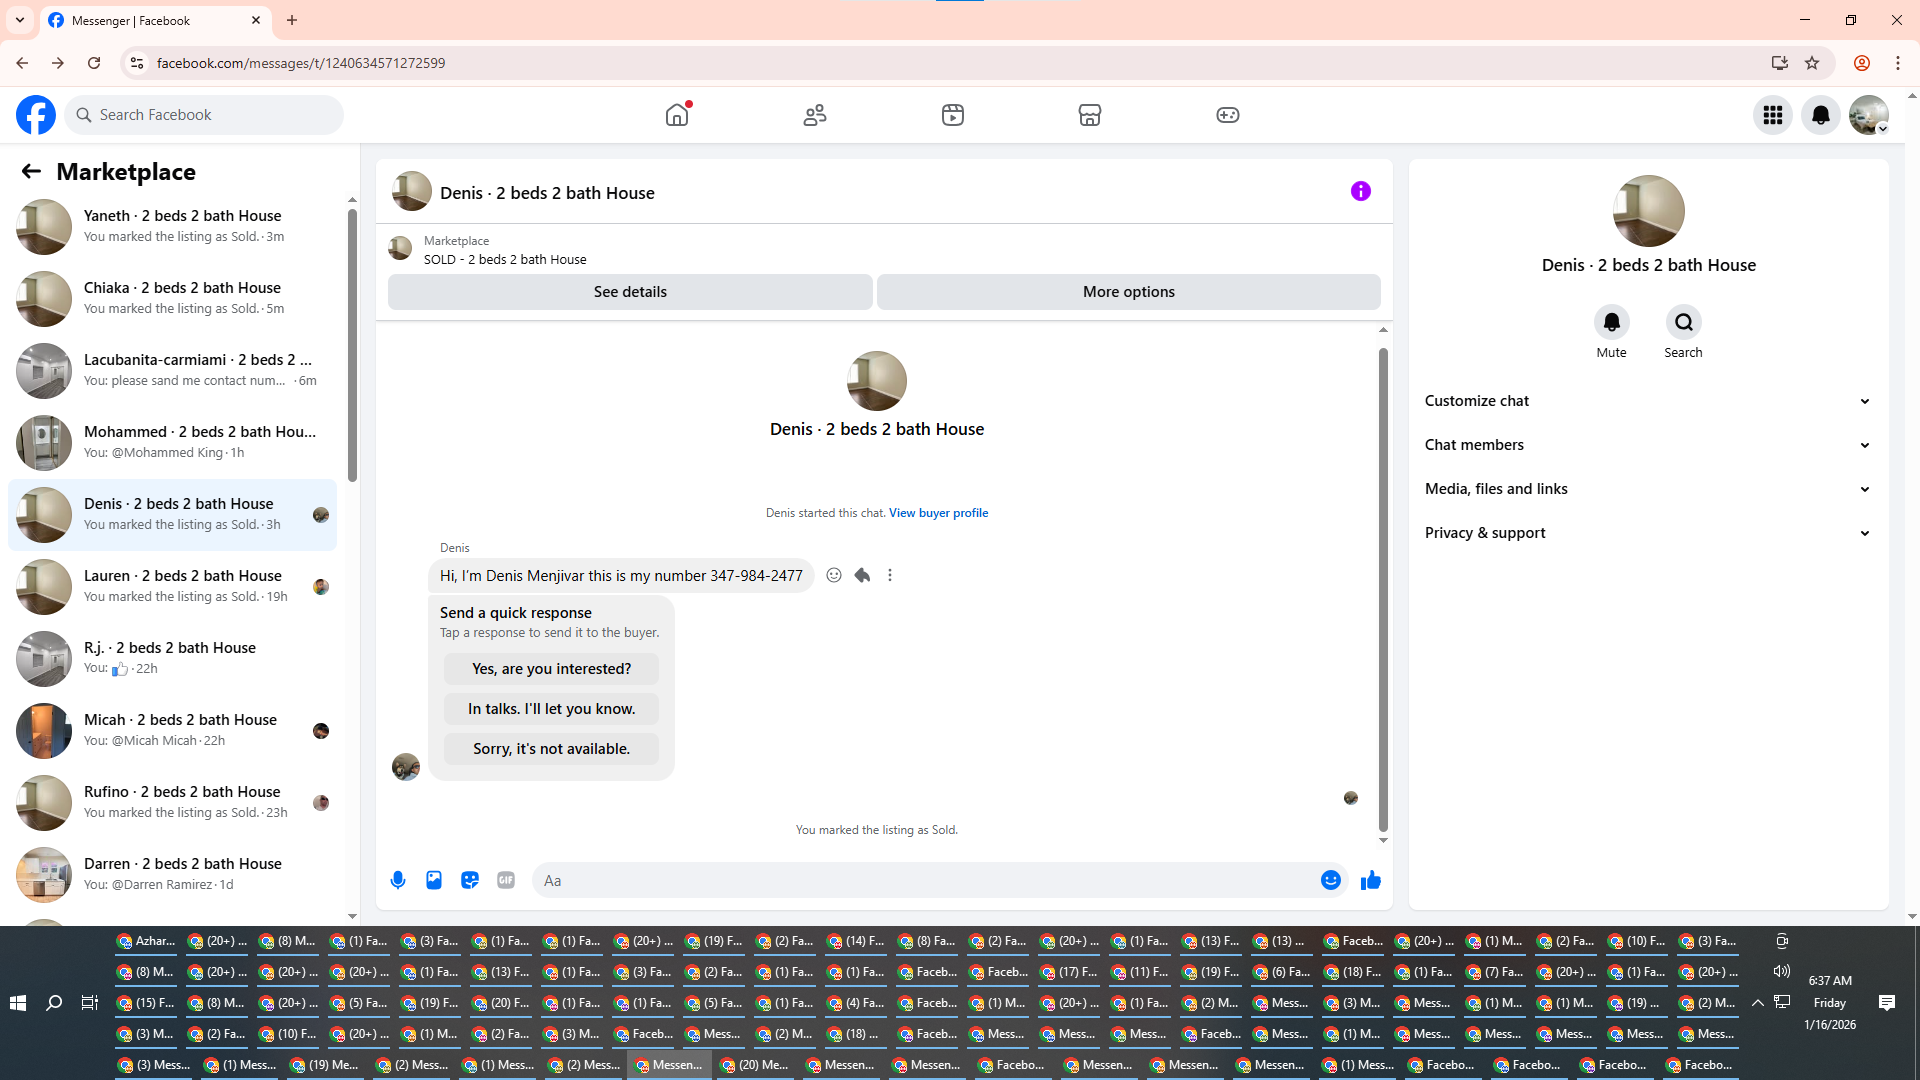Click the See details button
Viewport: 1920px width, 1080px height.
[630, 292]
